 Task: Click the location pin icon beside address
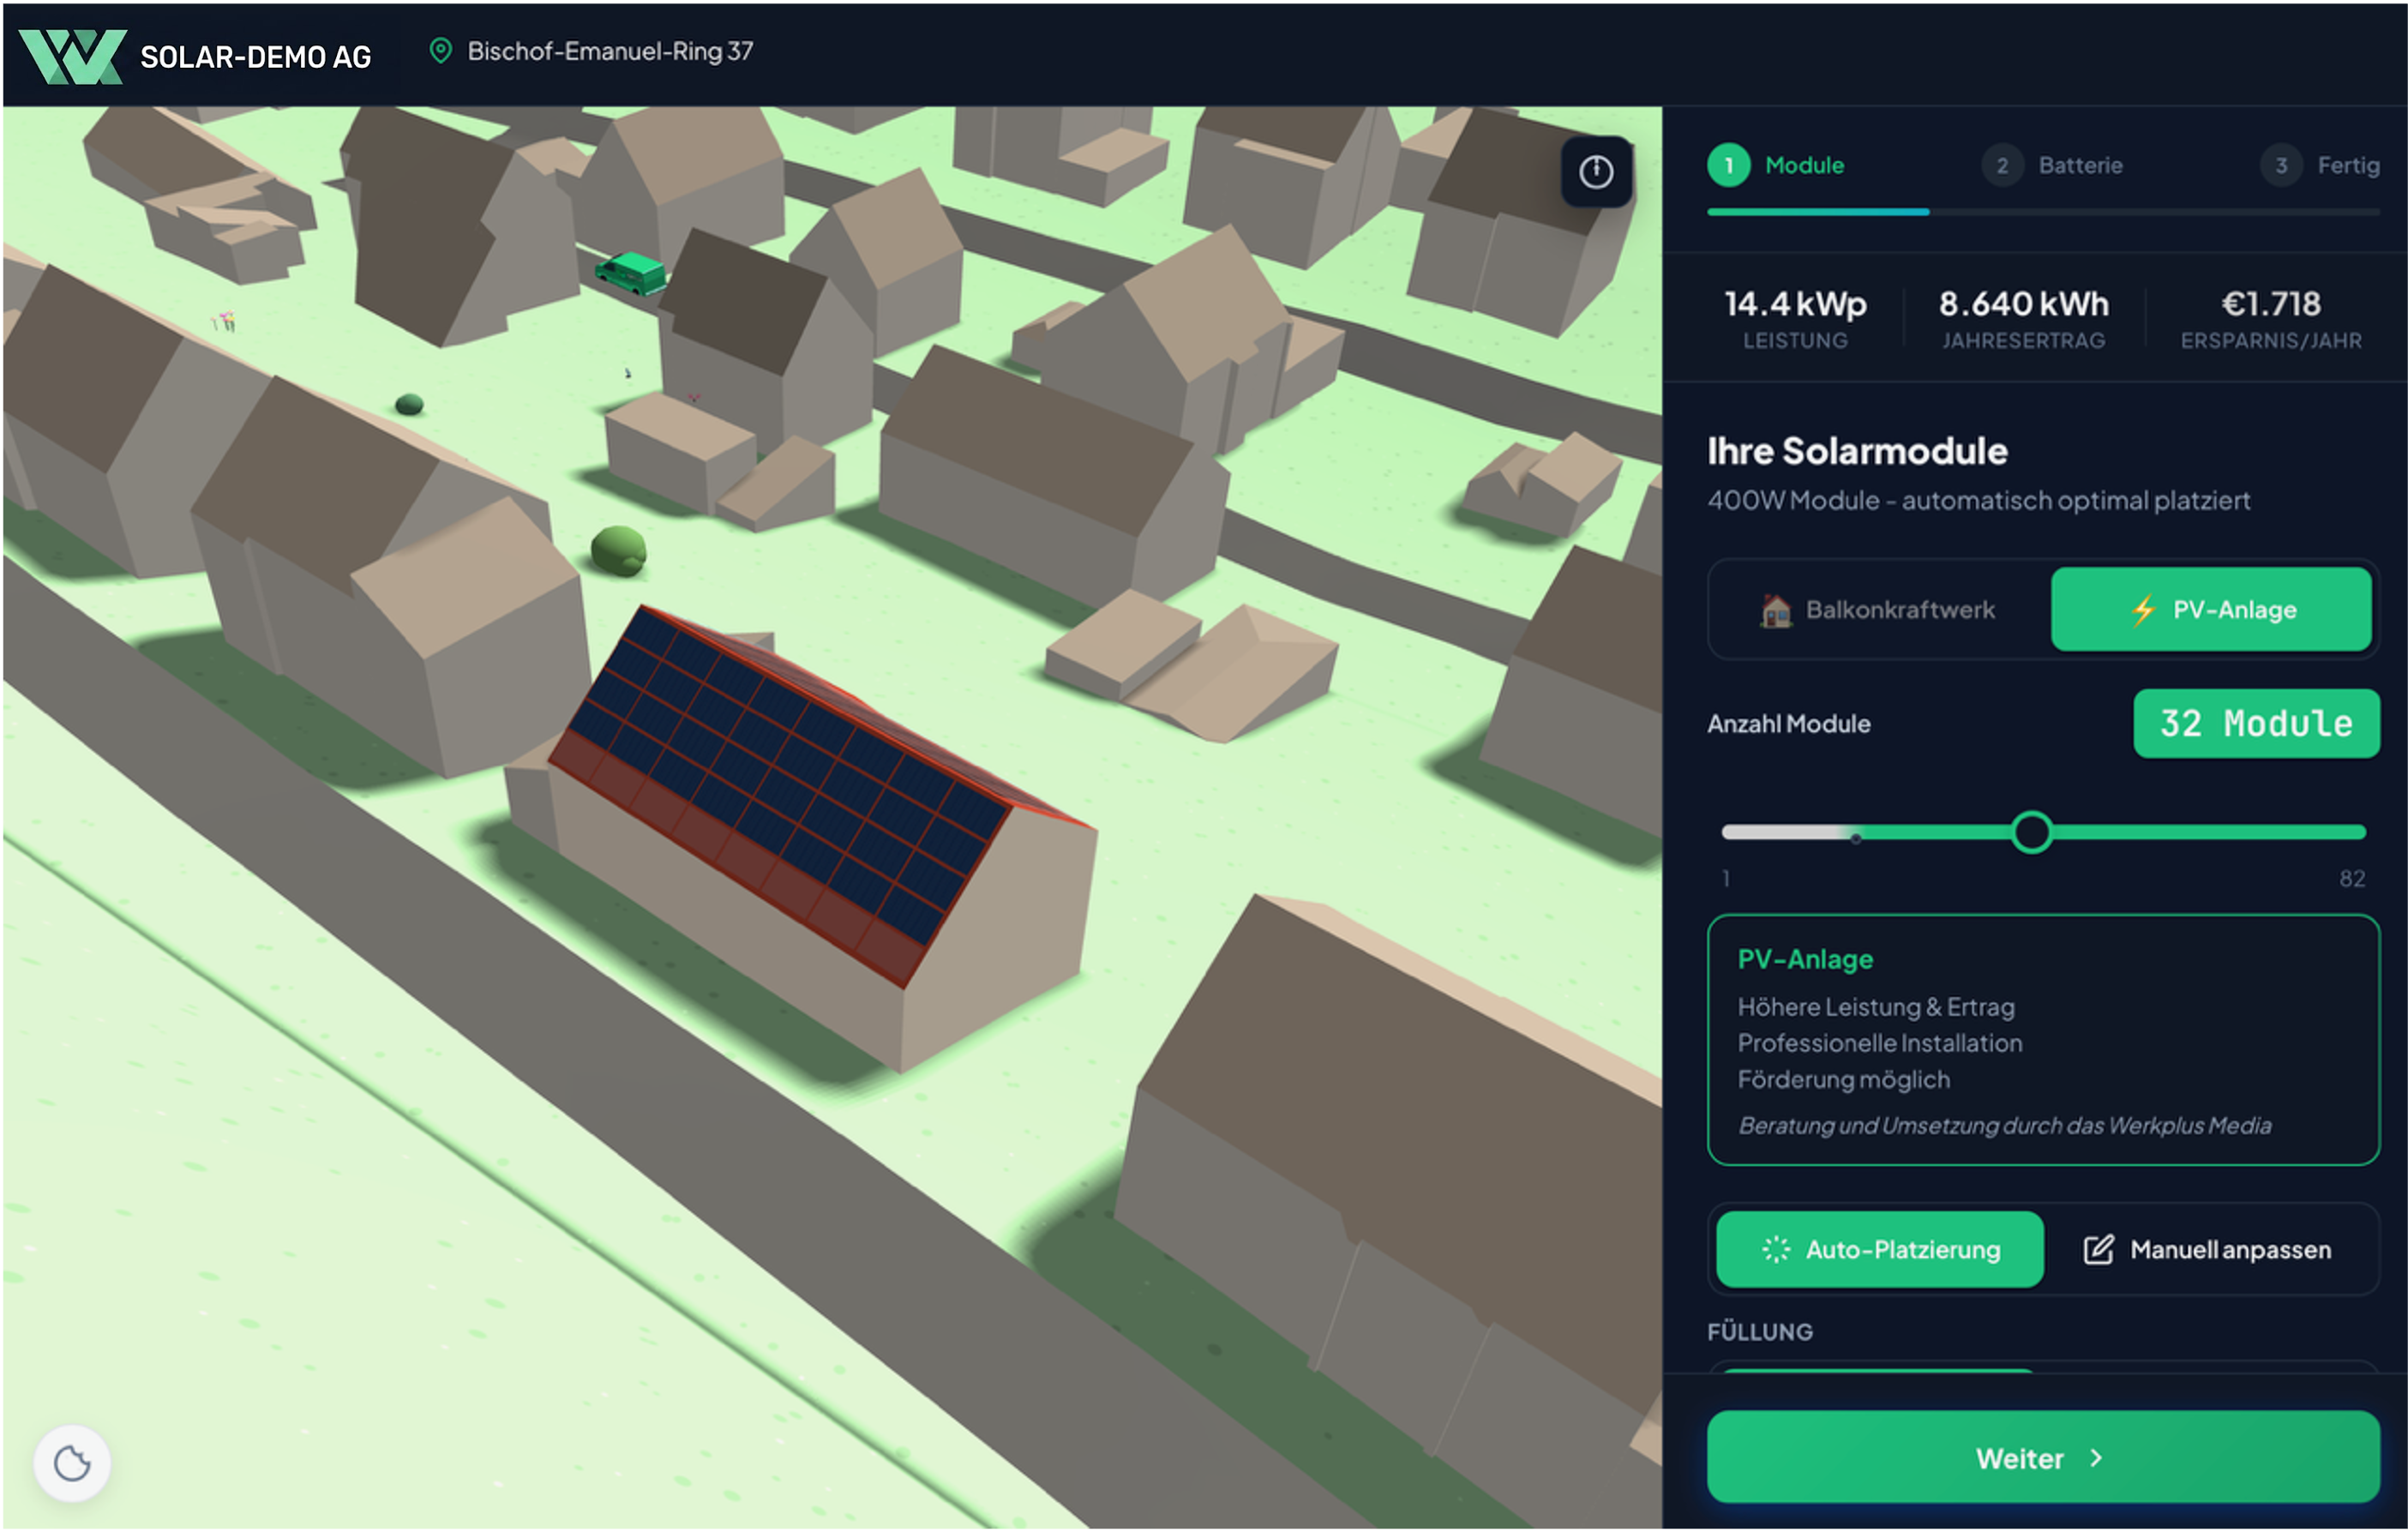440,51
